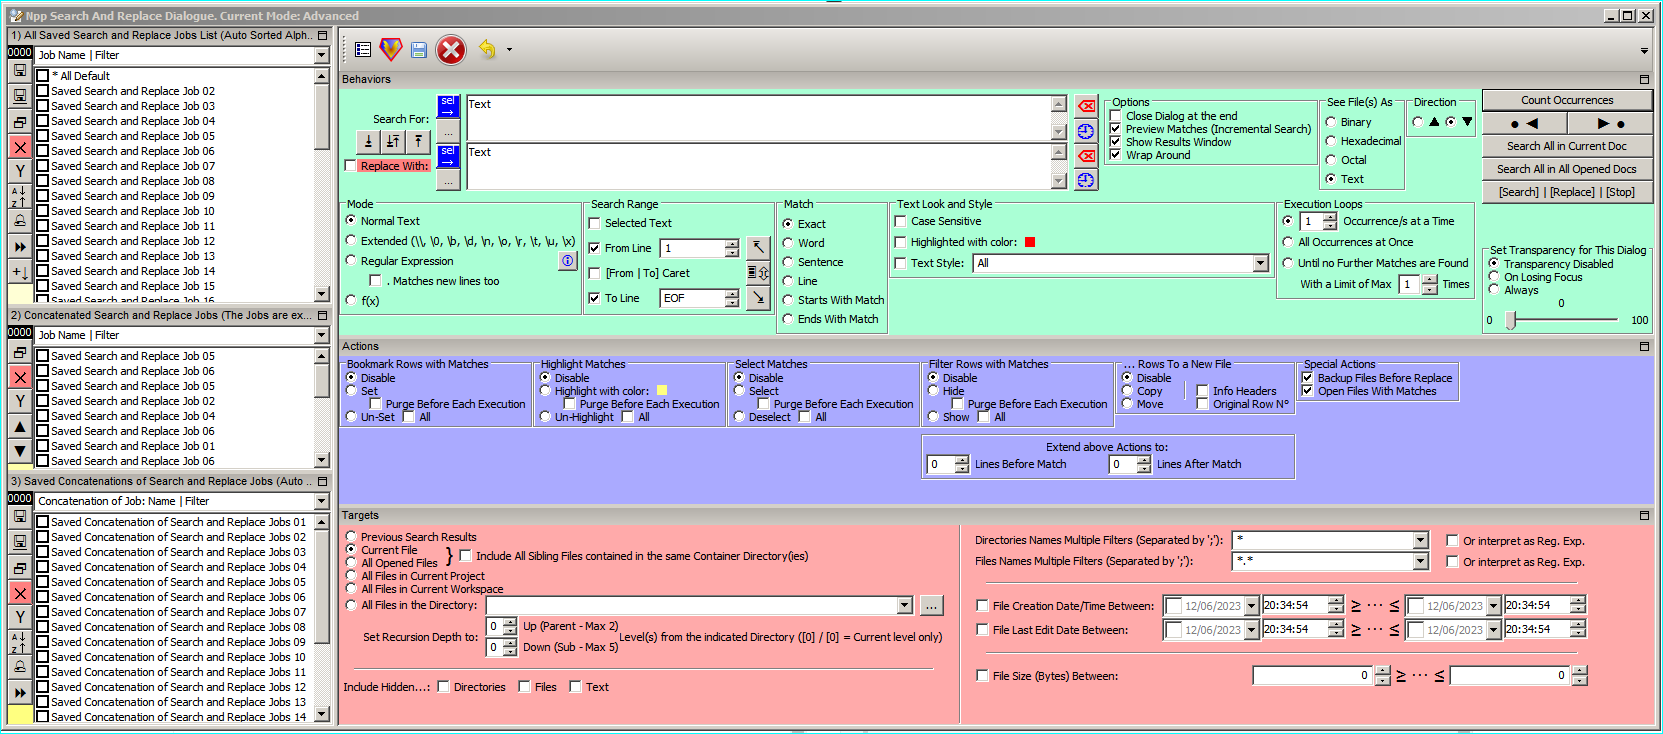
Task: Click the black up triangle in concatenated jobs list 2
Action: (20, 426)
